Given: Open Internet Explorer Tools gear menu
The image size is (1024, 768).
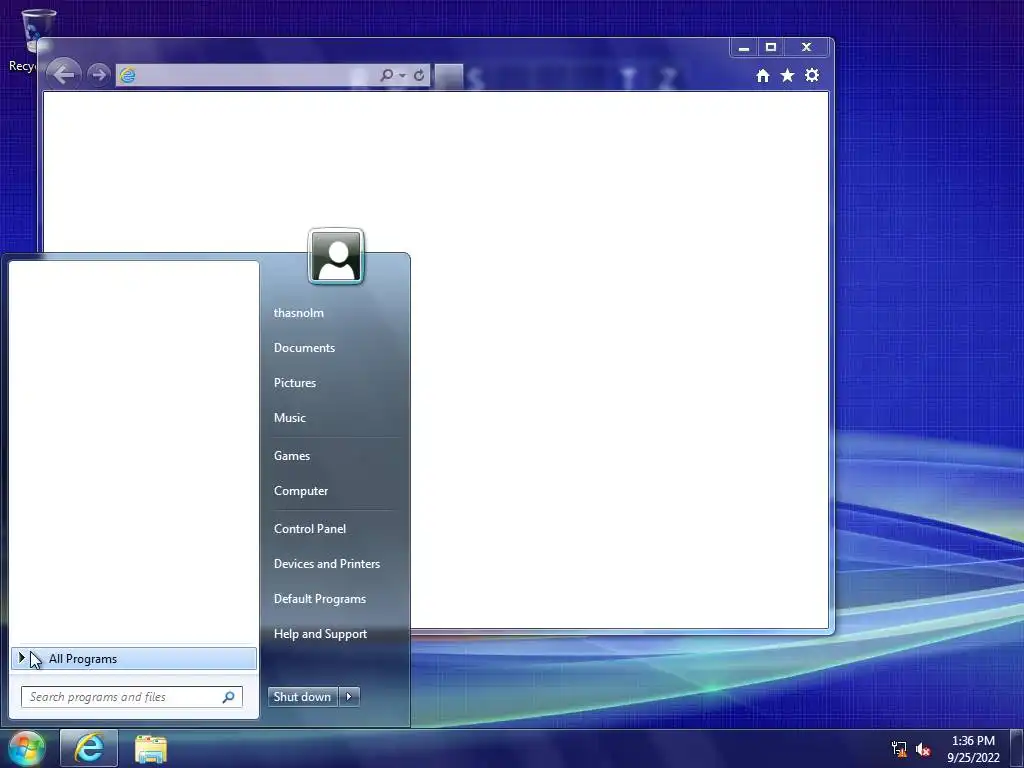Looking at the screenshot, I should click(x=812, y=75).
